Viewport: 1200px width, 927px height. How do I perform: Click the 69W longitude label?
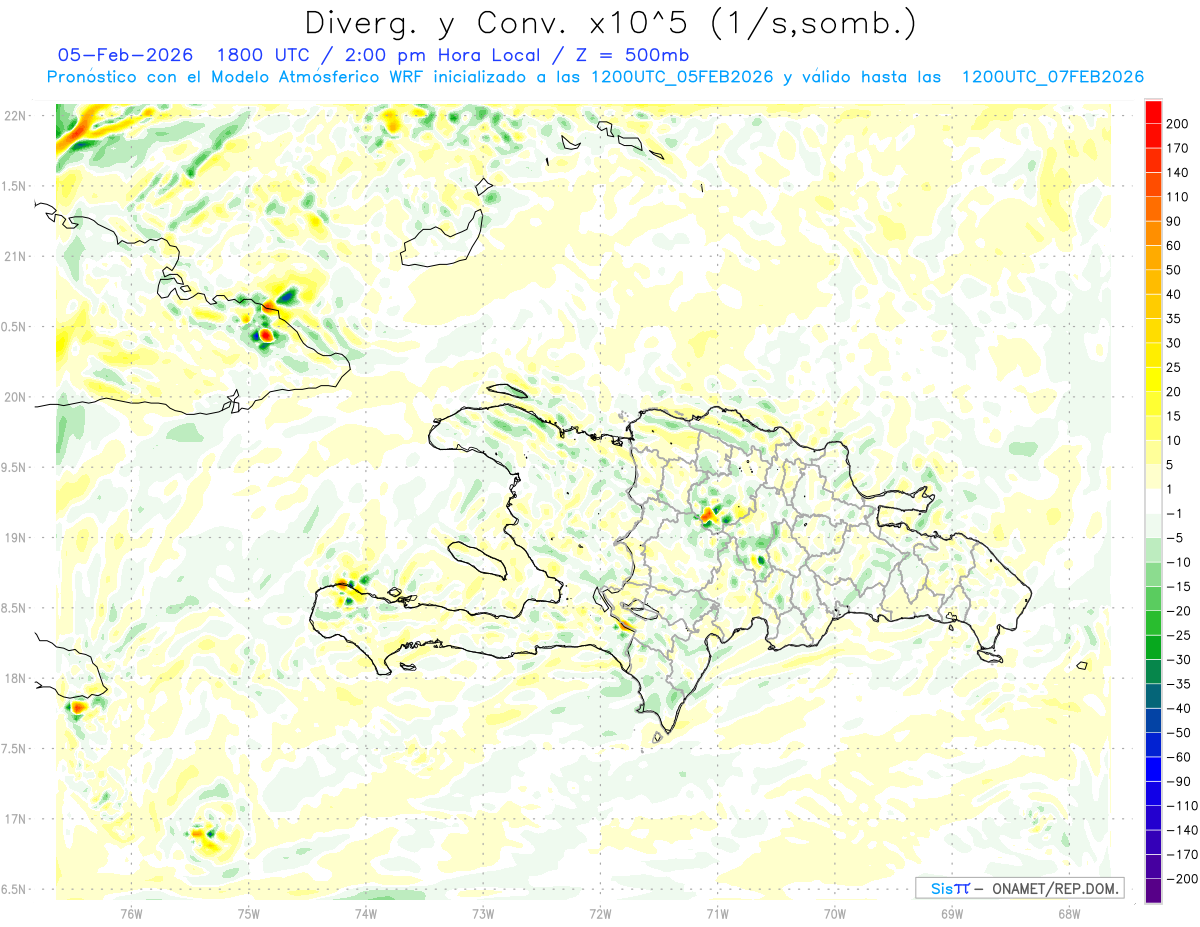(952, 913)
